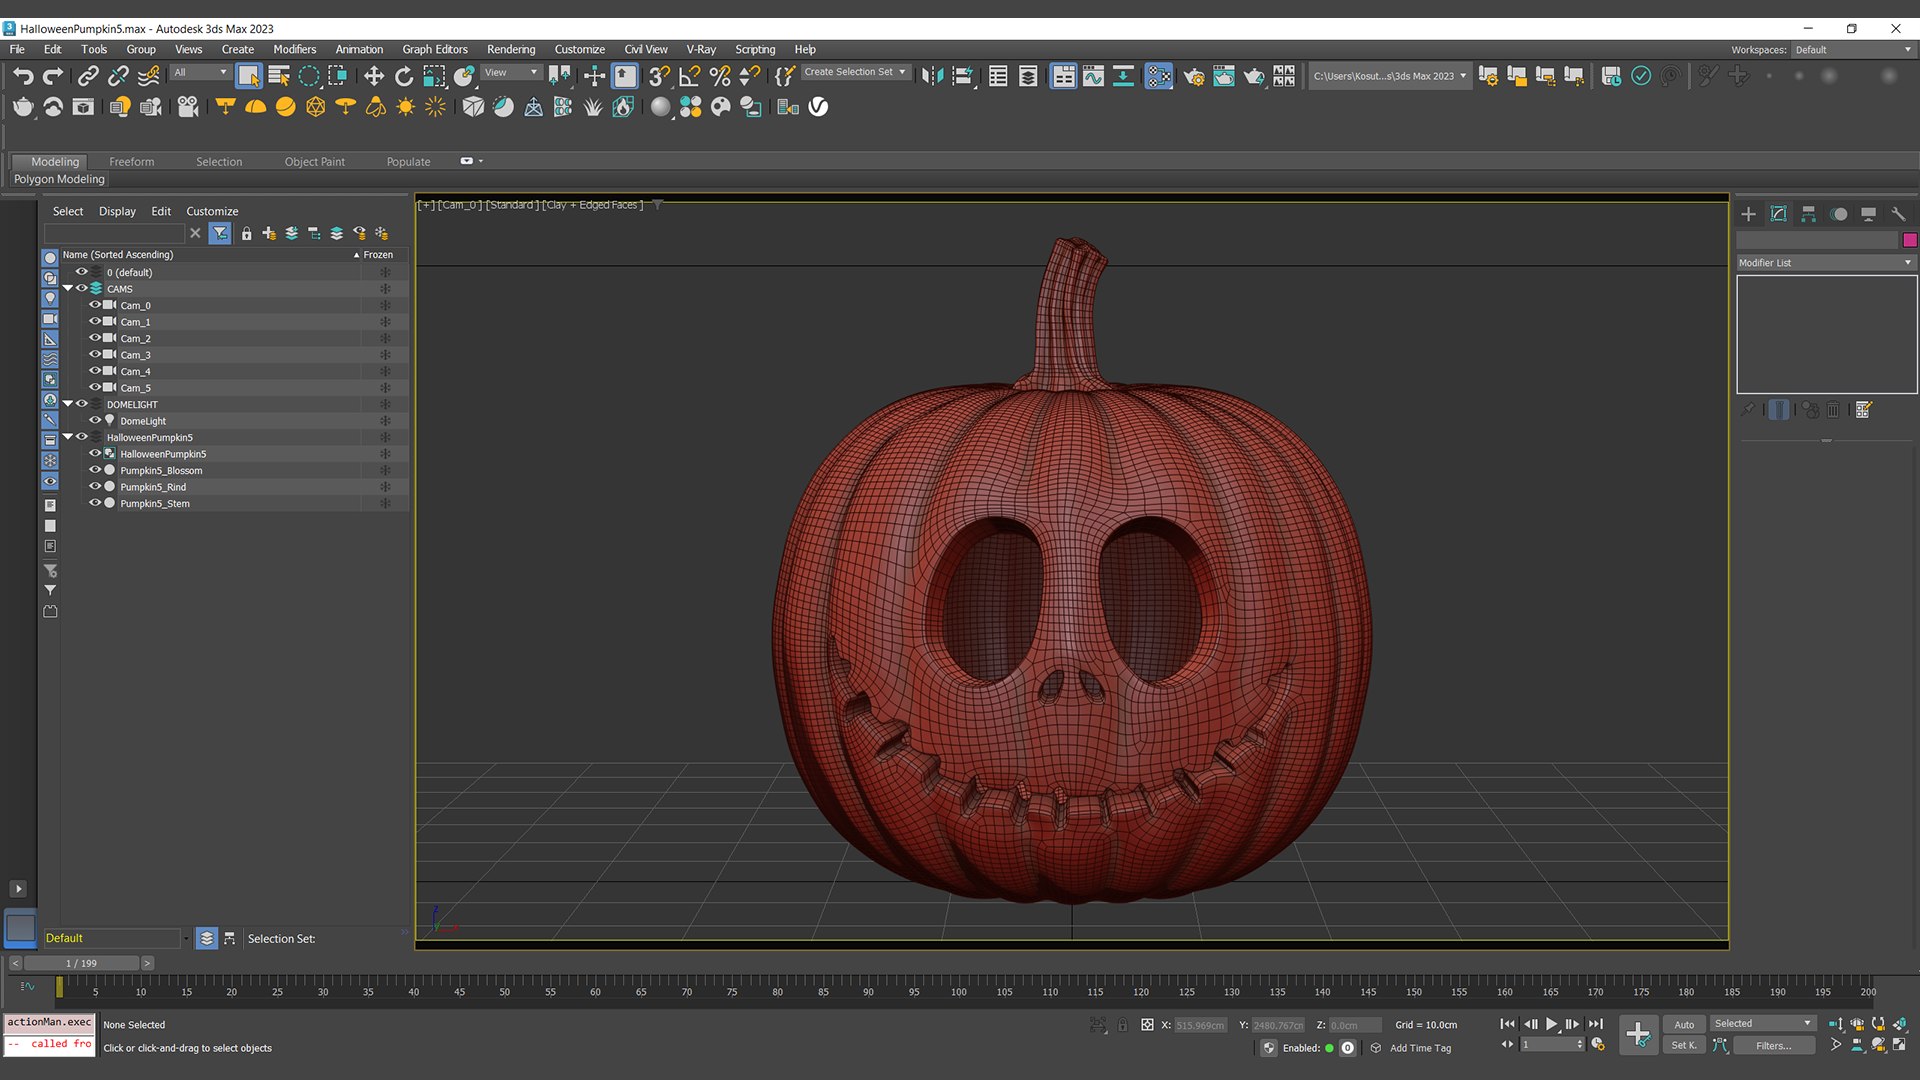Open the Key Filters button
Image resolution: width=1920 pixels, height=1080 pixels.
pos(1774,1045)
